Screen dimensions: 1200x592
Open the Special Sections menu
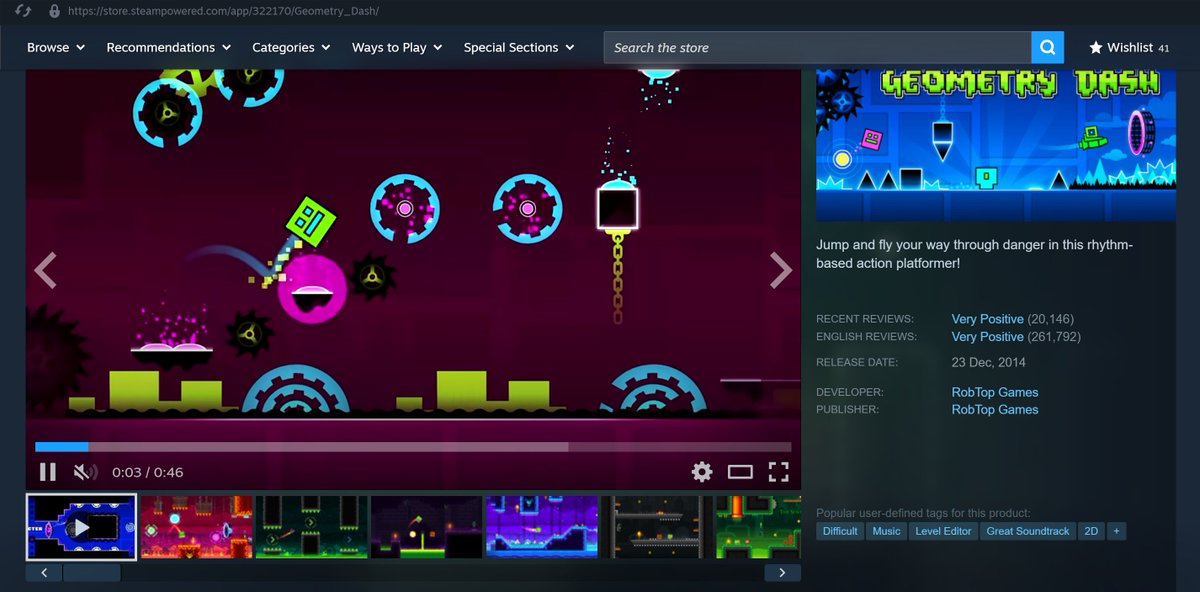(519, 47)
